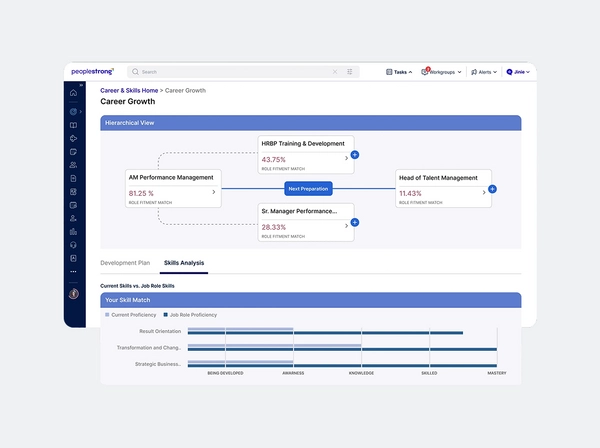Image resolution: width=600 pixels, height=448 pixels.
Task: Clear the search with the X icon
Action: tap(335, 72)
